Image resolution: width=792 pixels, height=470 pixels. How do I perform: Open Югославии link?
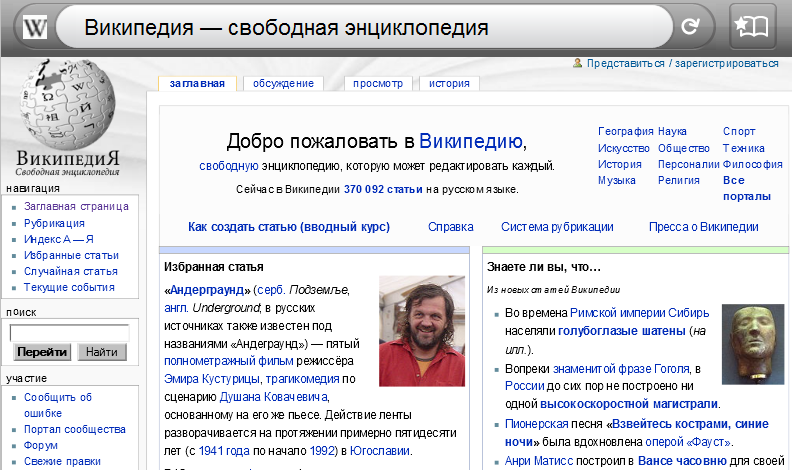point(380,451)
